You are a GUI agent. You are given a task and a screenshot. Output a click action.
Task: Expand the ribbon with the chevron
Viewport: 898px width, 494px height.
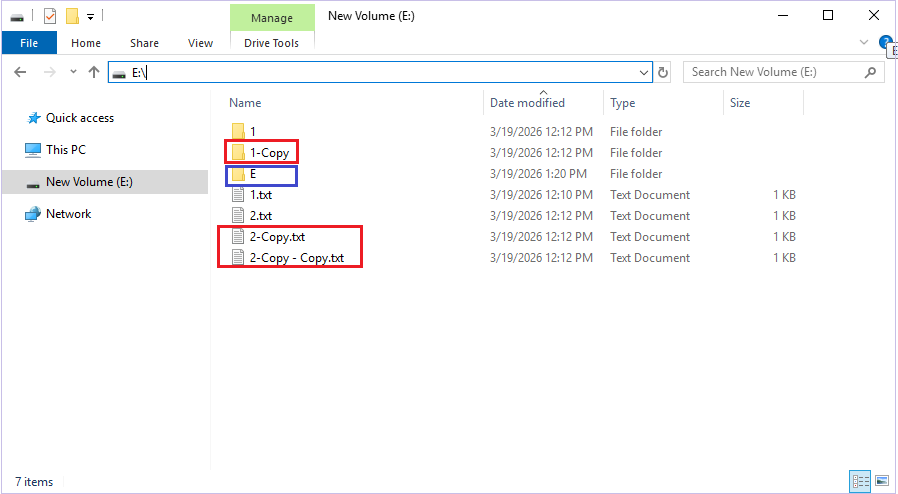864,42
